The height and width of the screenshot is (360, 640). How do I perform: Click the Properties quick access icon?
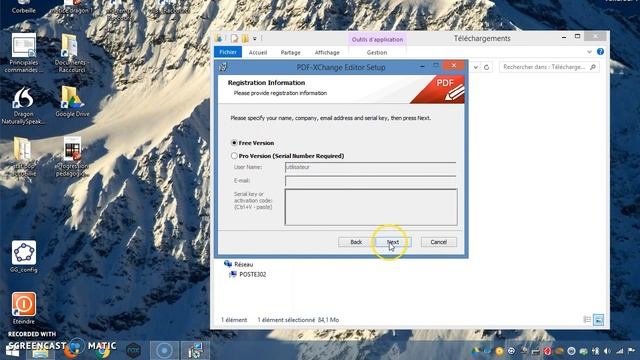point(234,38)
